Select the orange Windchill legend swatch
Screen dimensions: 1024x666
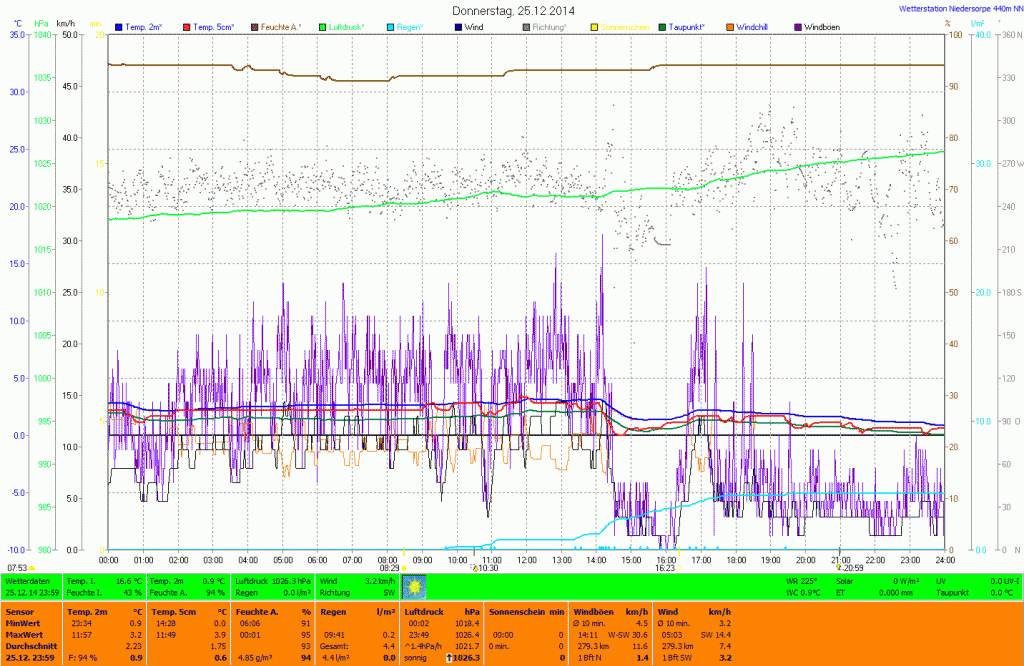coord(730,26)
